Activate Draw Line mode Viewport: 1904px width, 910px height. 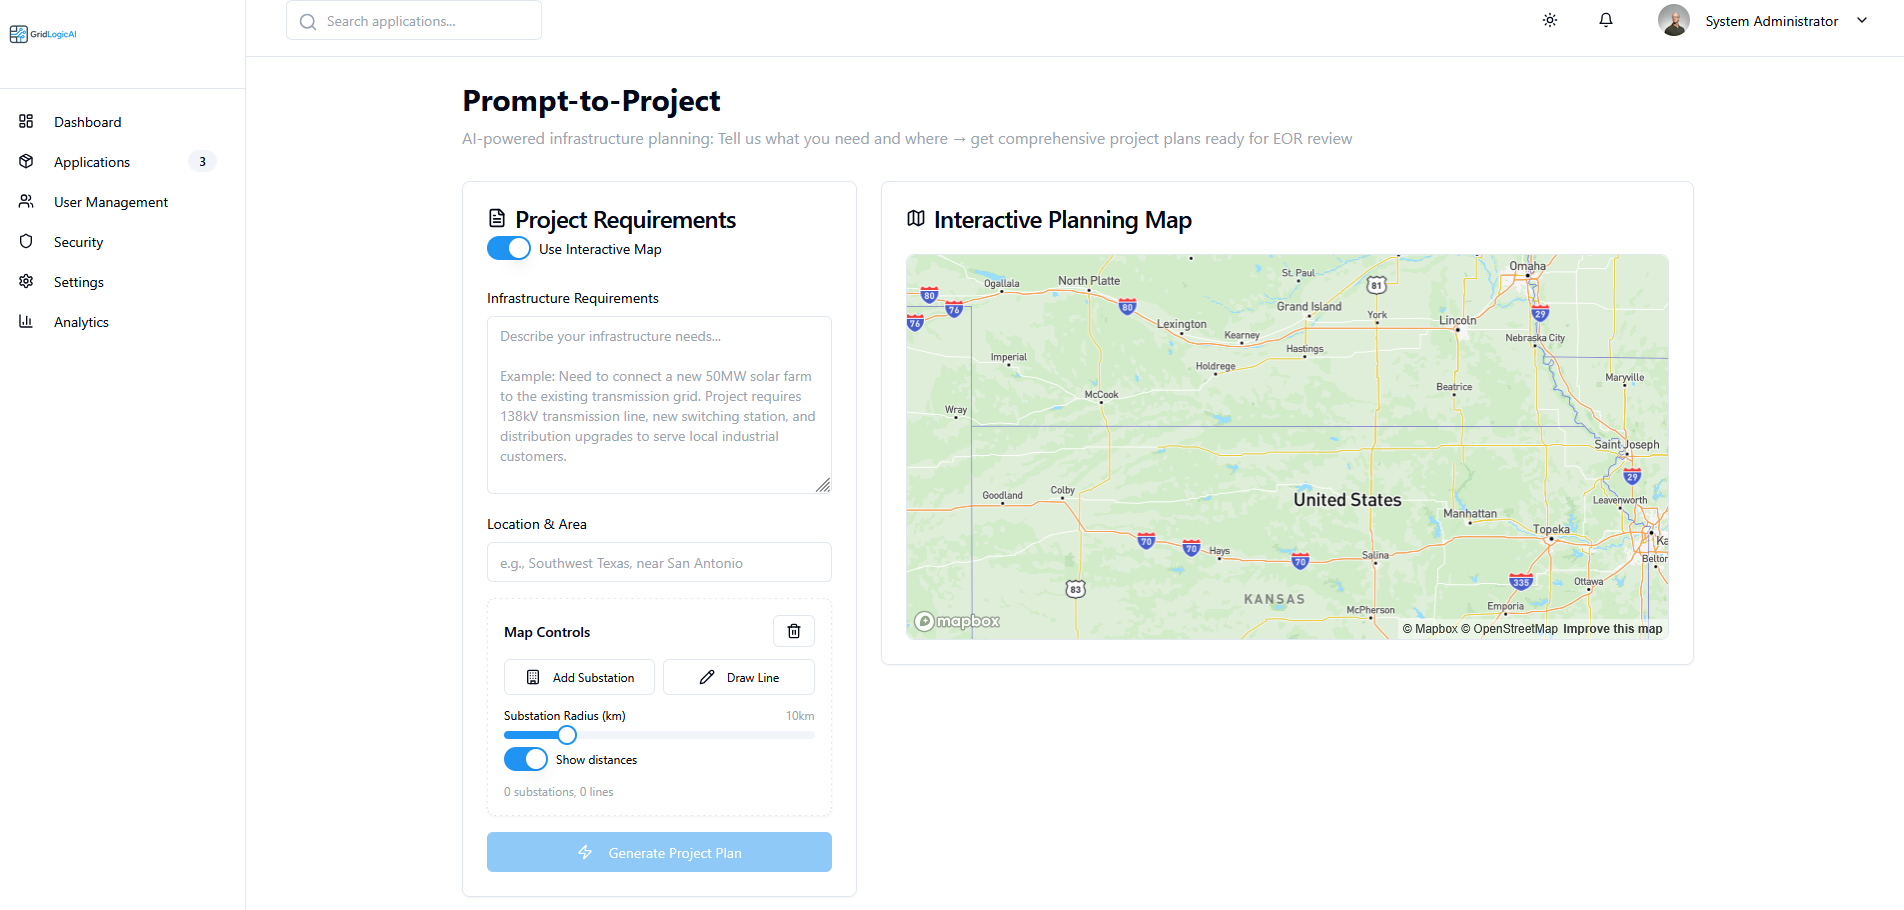click(738, 677)
